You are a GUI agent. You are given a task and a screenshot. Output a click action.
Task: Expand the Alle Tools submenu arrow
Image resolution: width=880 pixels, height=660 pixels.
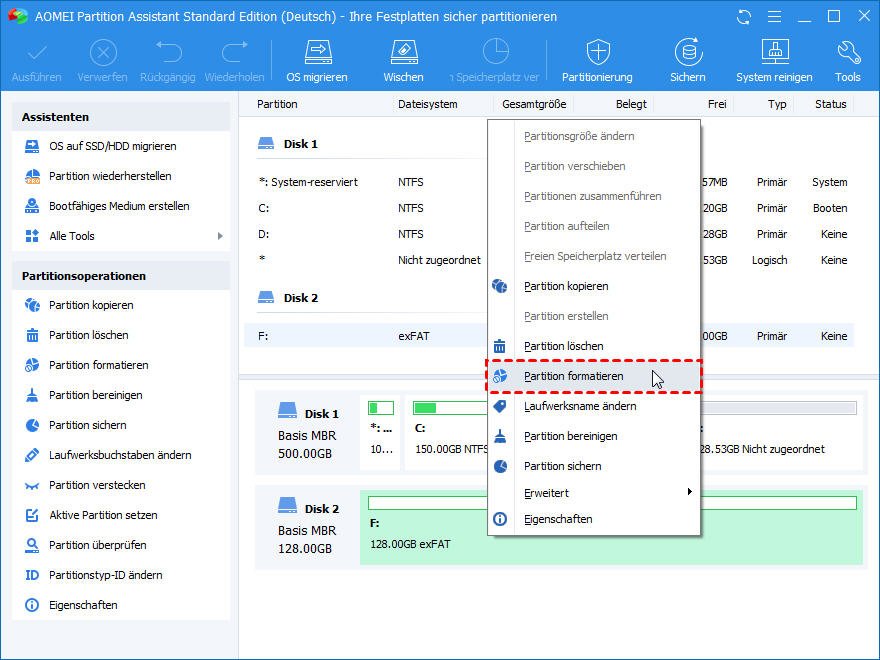(220, 236)
